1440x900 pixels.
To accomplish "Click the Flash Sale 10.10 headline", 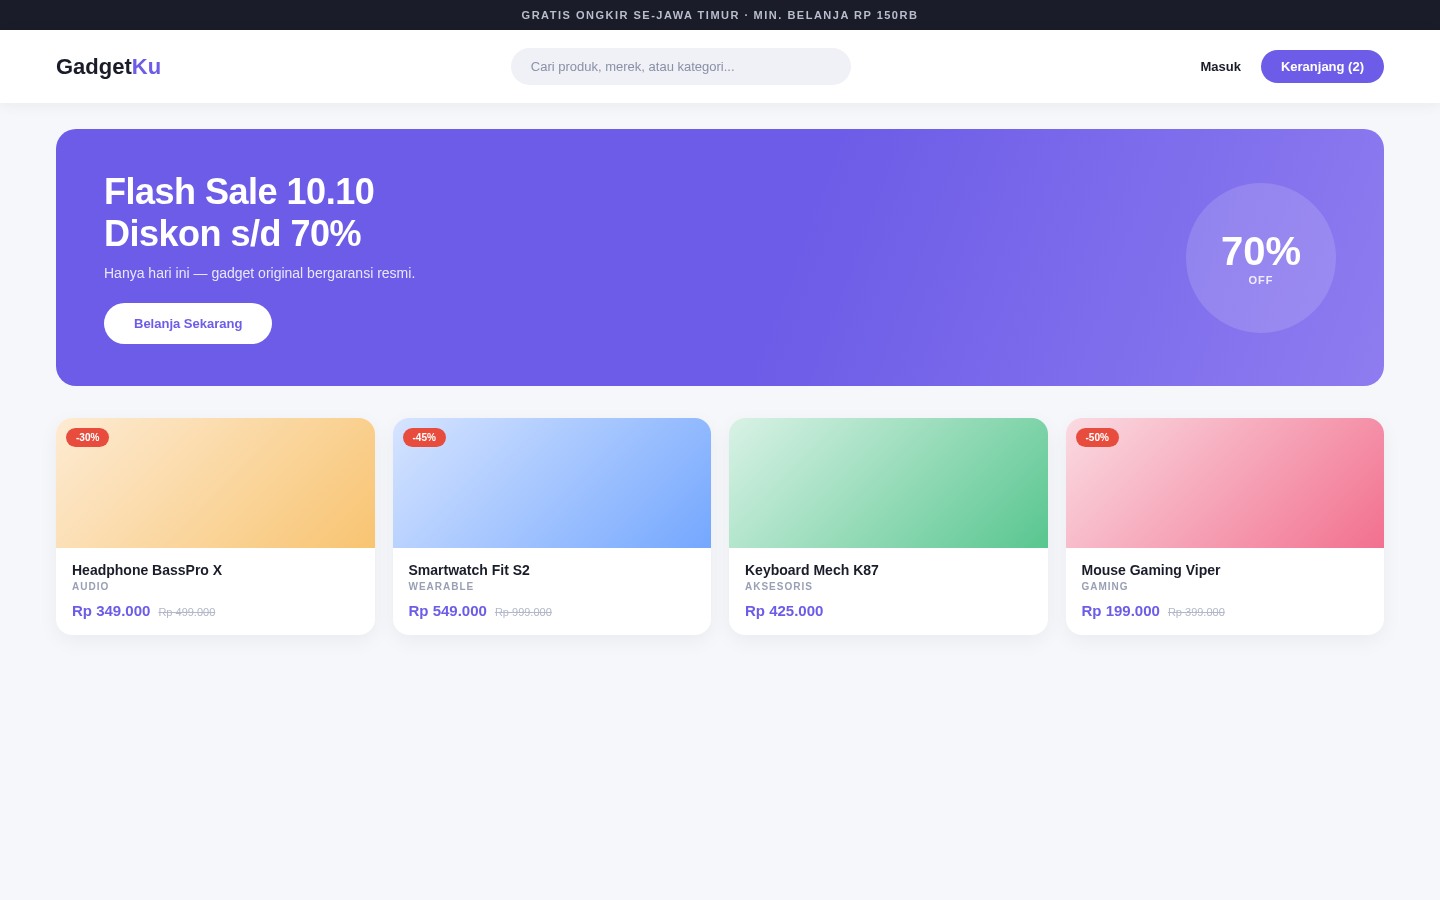I will point(239,213).
